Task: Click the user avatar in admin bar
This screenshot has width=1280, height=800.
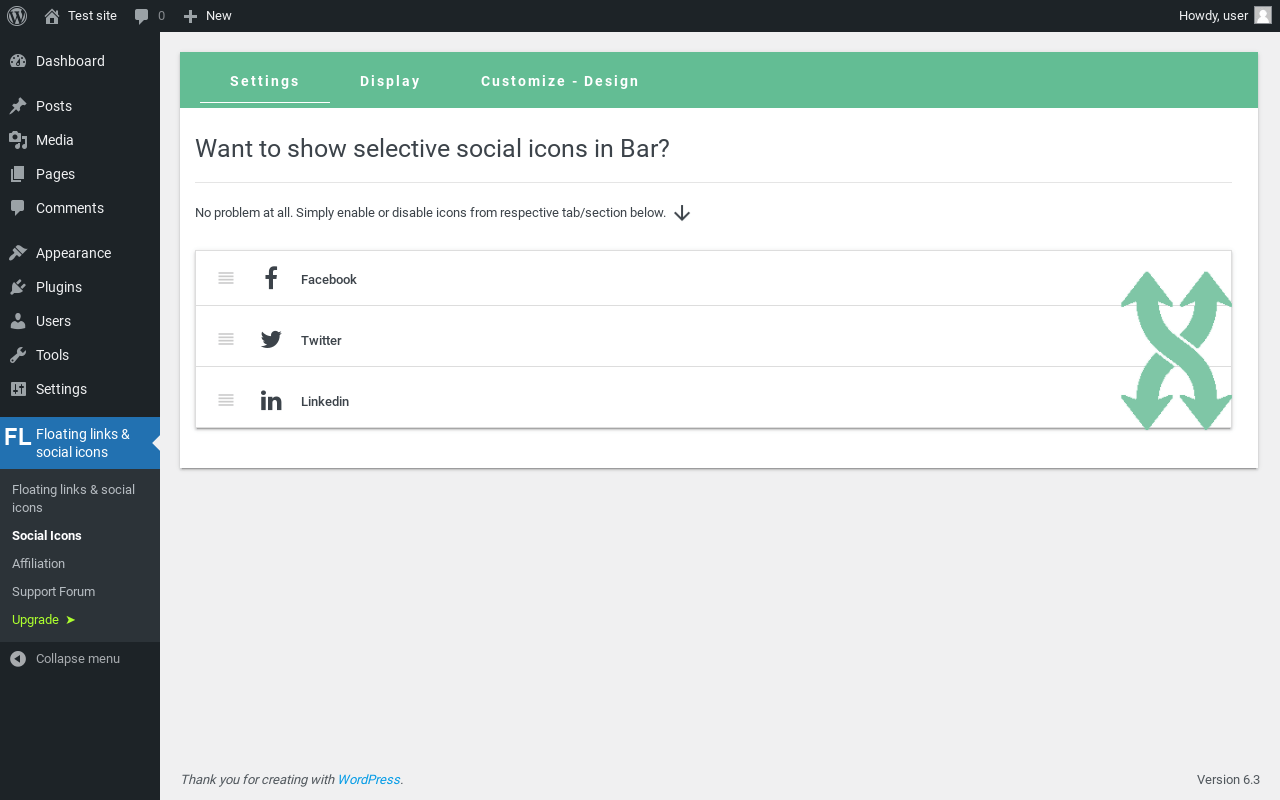Action: pos(1263,16)
